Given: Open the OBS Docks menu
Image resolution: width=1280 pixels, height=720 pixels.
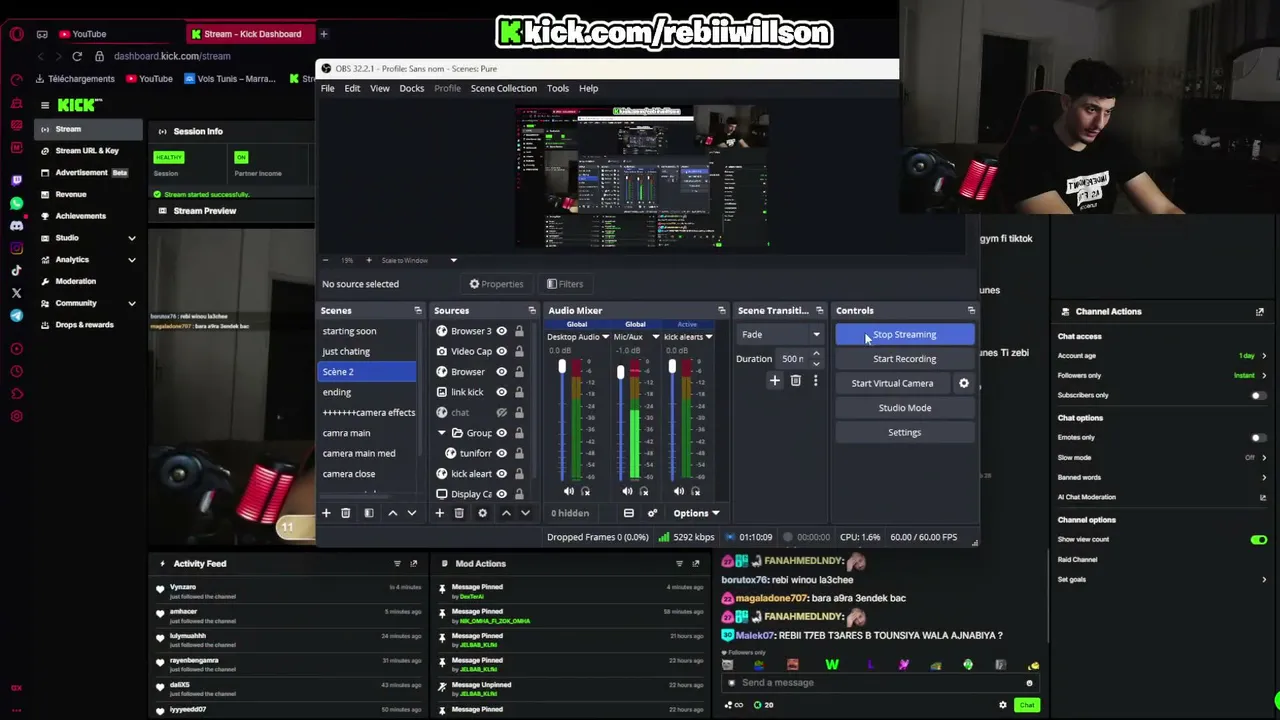Looking at the screenshot, I should (411, 88).
